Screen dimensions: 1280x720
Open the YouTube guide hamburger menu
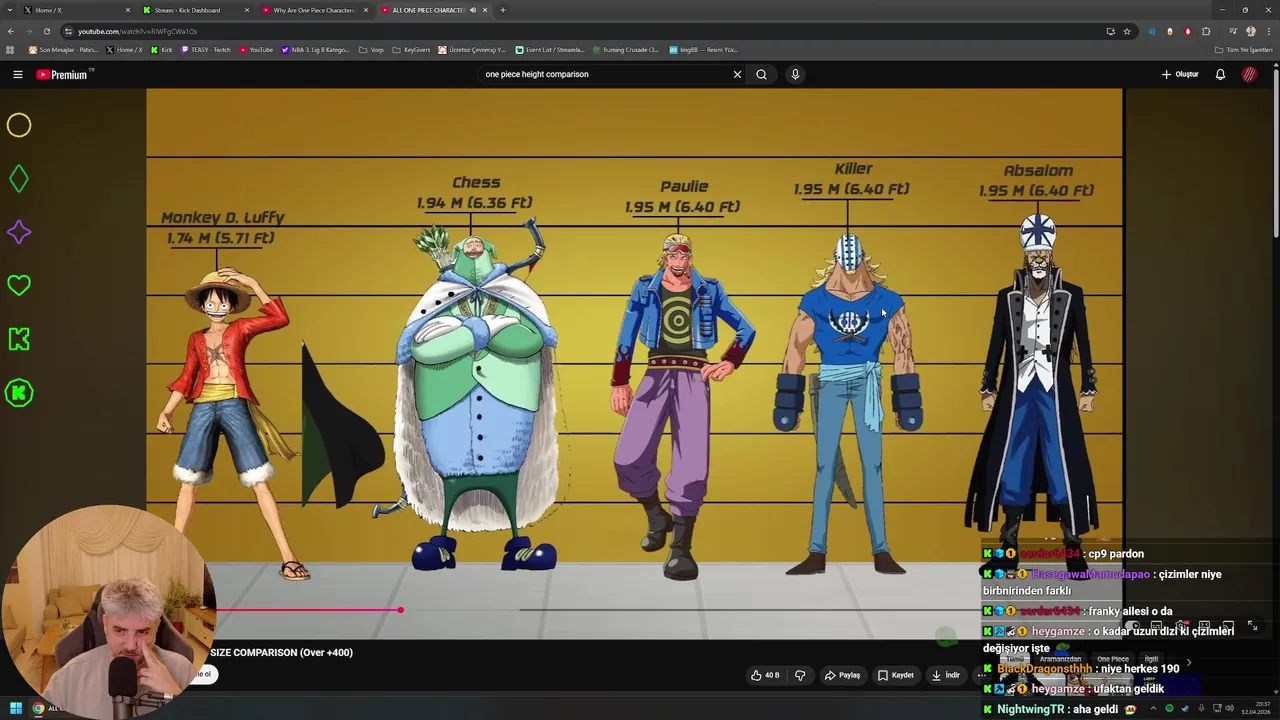pos(18,74)
